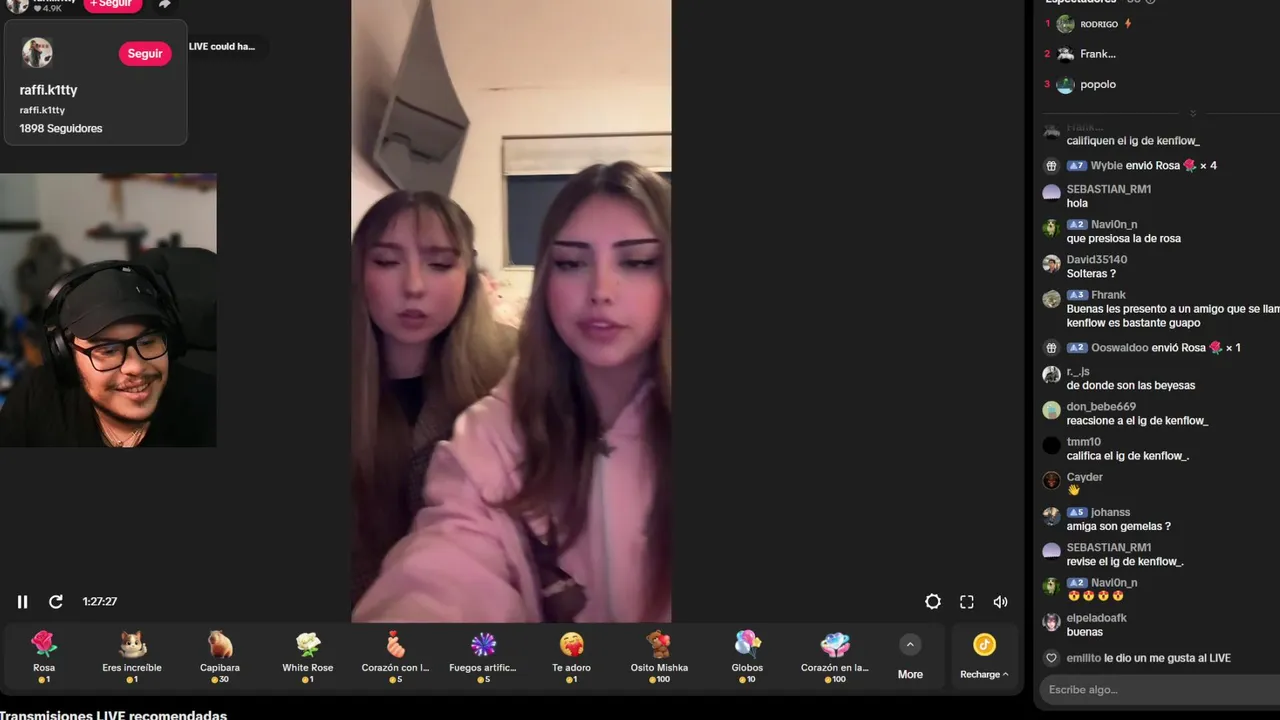This screenshot has height=720, width=1280.
Task: Collapse the top viewers list chevron
Action: (1192, 113)
